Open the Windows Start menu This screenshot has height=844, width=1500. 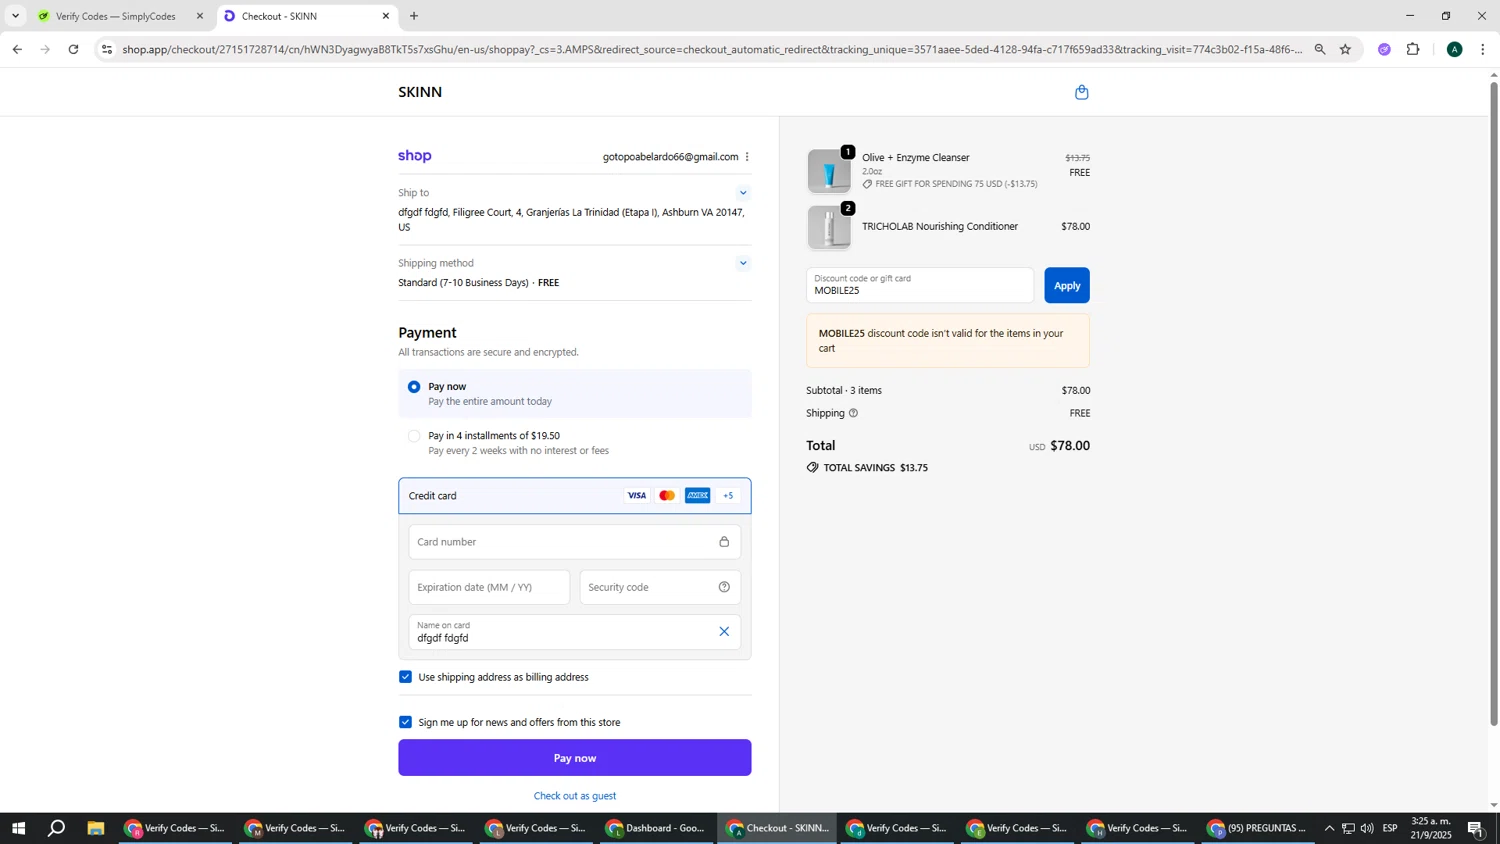[x=17, y=828]
